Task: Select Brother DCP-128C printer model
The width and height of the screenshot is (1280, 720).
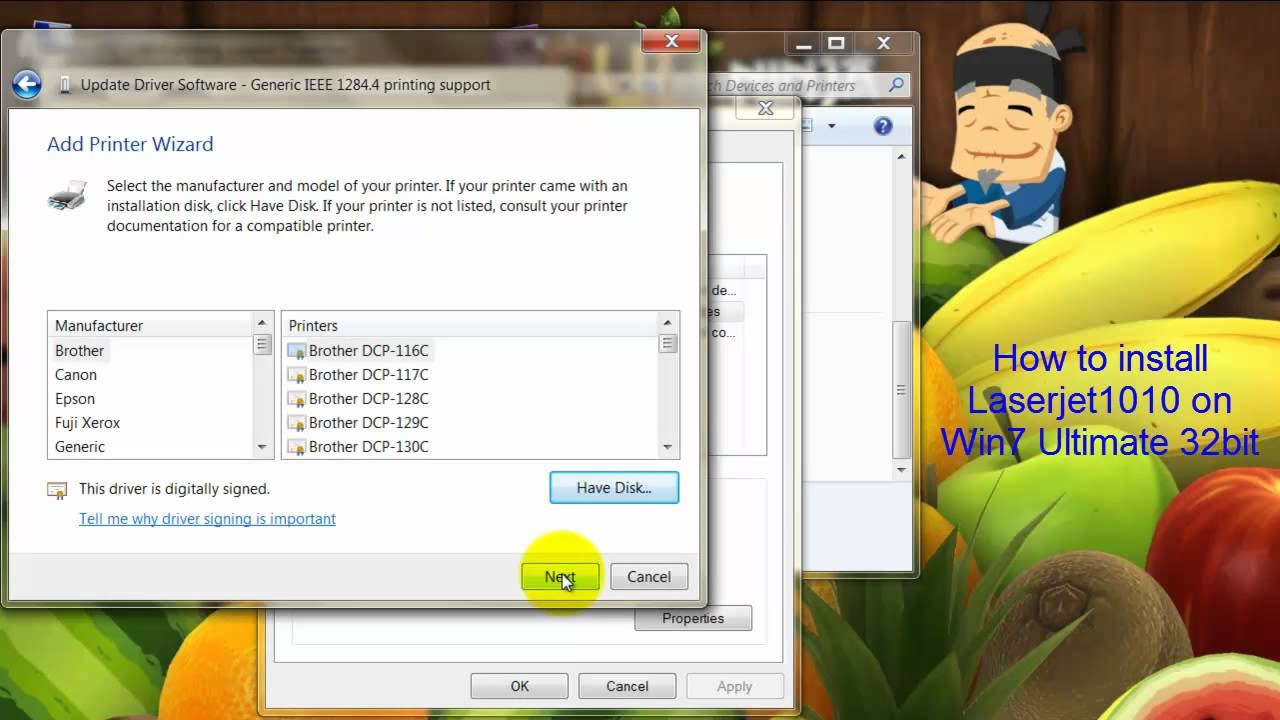Action: 369,399
